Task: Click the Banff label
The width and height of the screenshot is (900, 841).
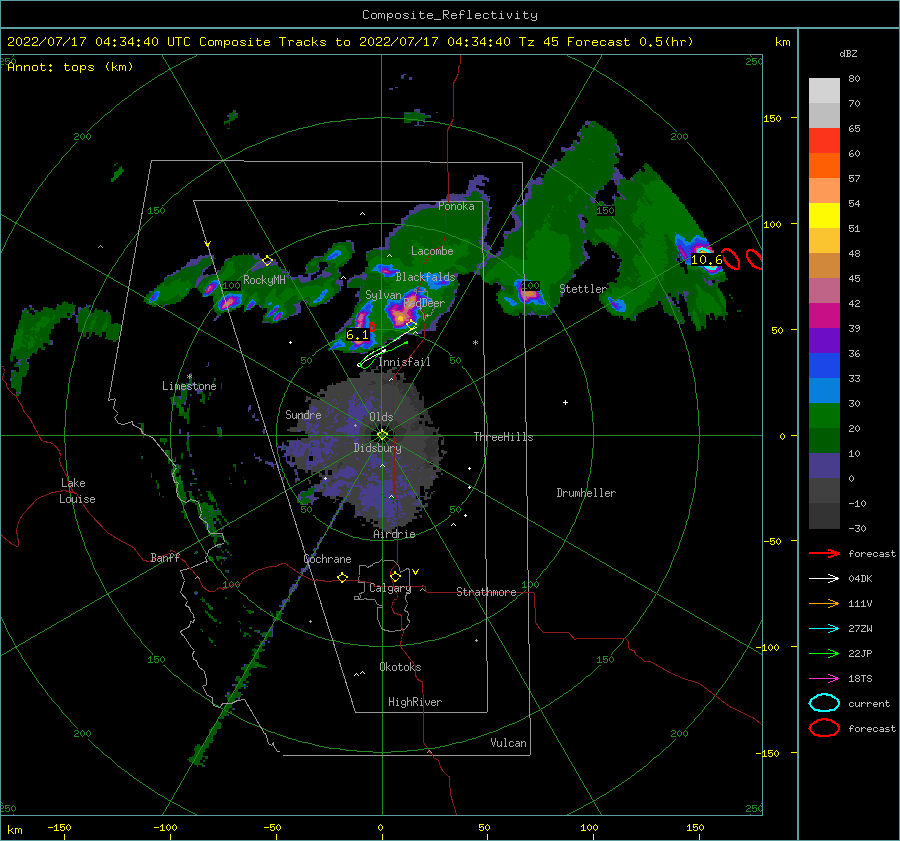Action: click(165, 557)
